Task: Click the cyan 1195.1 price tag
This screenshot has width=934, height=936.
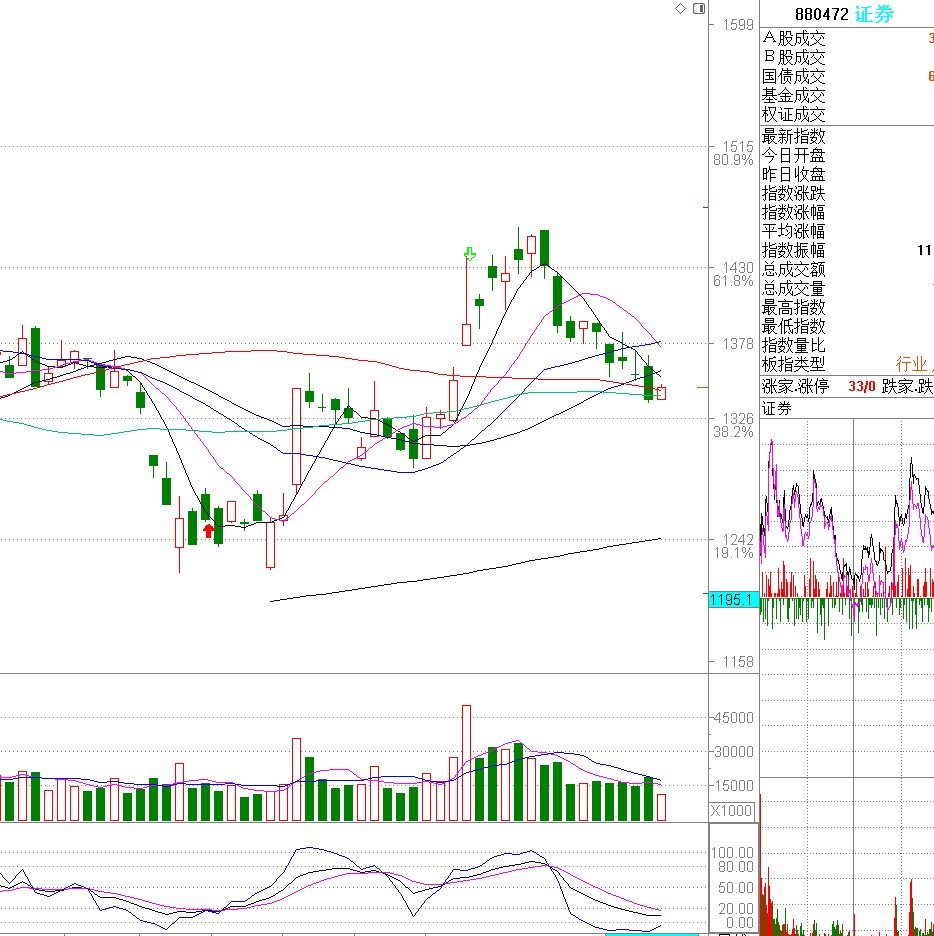Action: coord(733,599)
